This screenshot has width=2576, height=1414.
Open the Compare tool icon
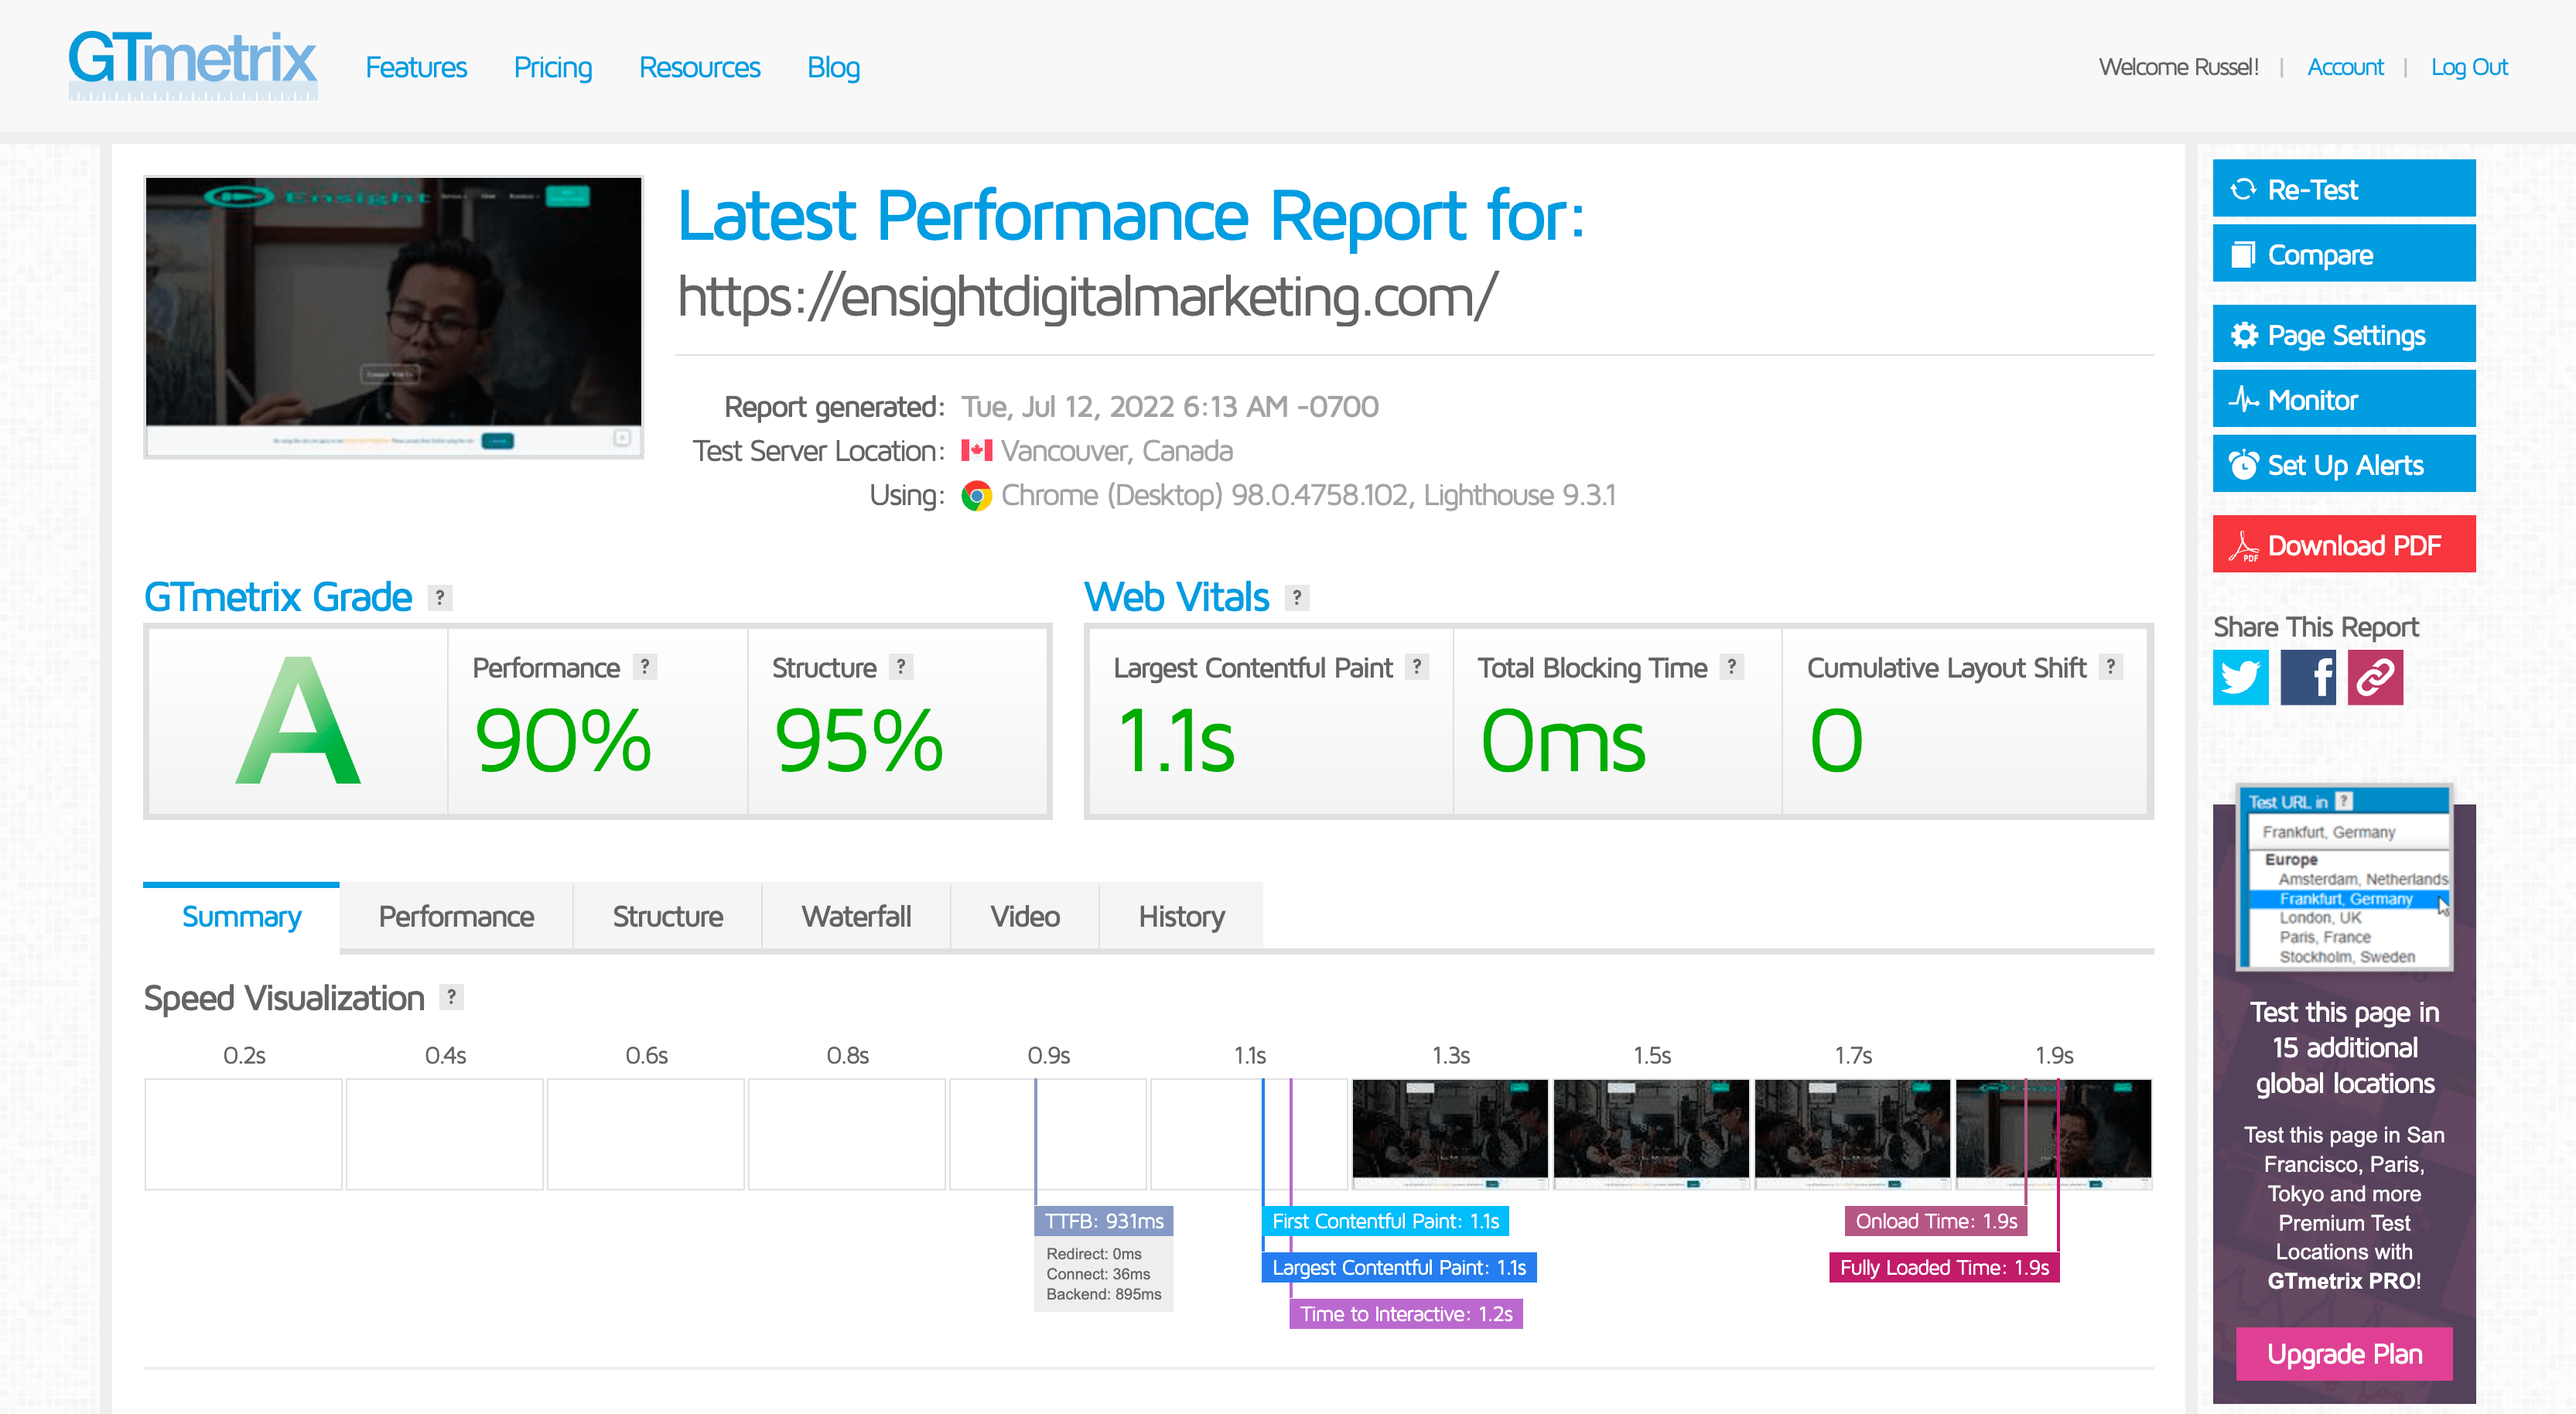(2243, 254)
